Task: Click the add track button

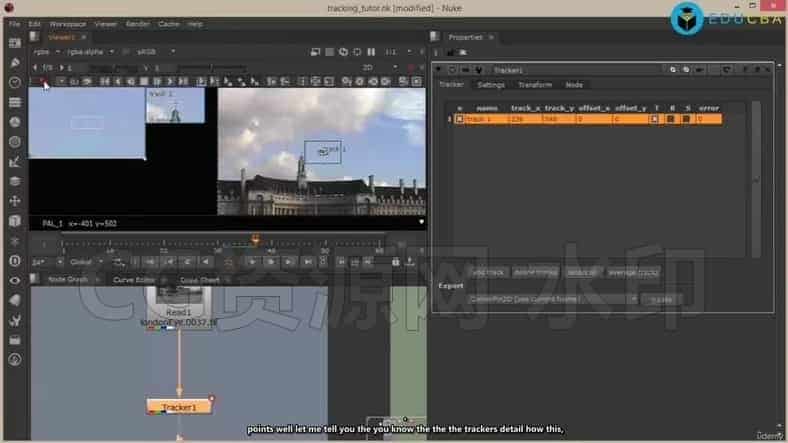Action: pyautogui.click(x=488, y=273)
